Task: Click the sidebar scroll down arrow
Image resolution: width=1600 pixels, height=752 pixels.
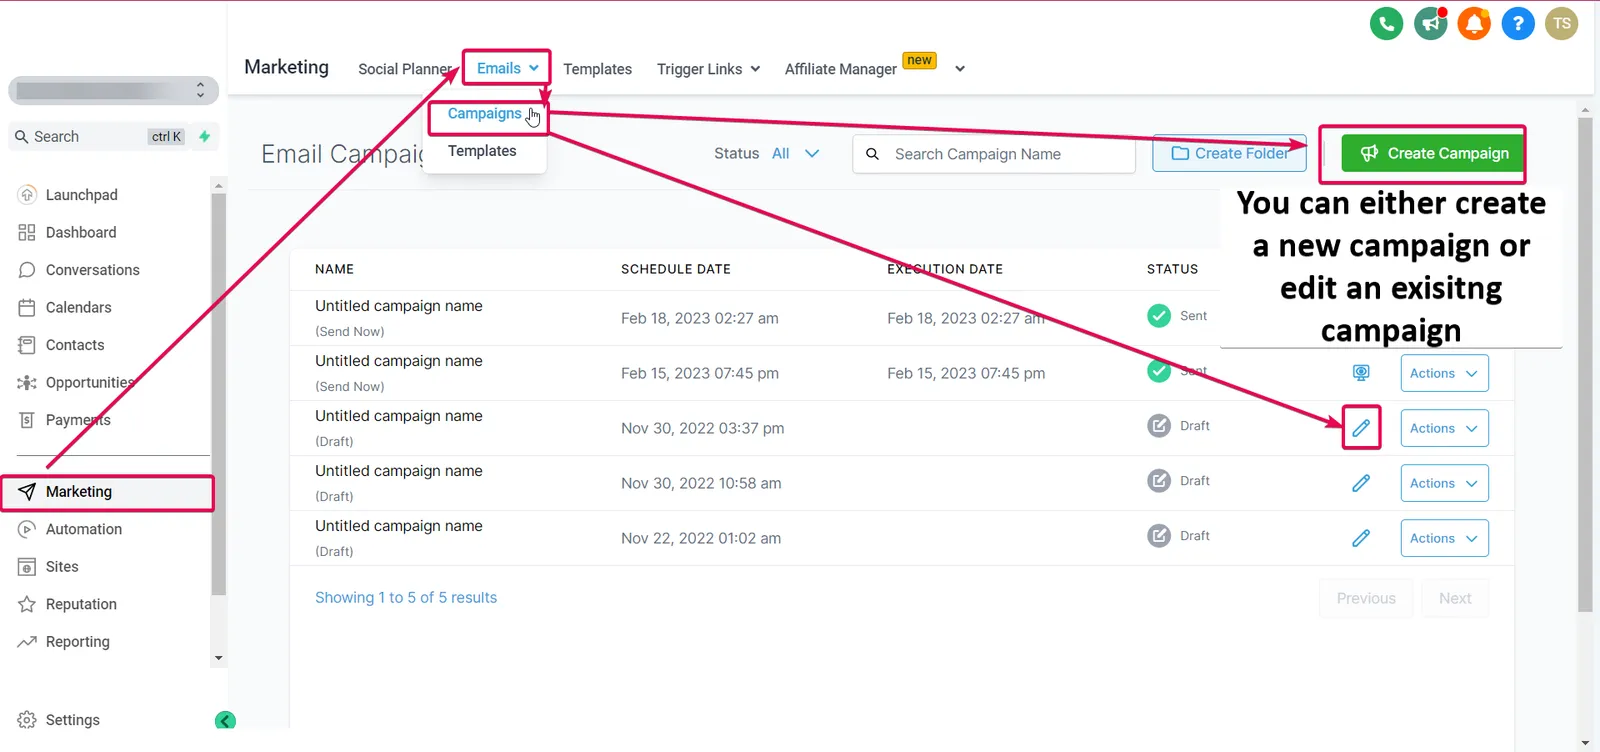Action: (x=218, y=658)
